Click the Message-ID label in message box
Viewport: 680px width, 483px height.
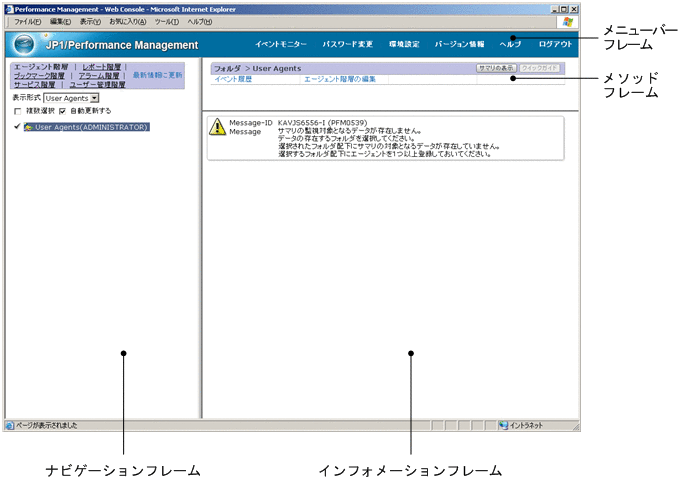point(251,123)
